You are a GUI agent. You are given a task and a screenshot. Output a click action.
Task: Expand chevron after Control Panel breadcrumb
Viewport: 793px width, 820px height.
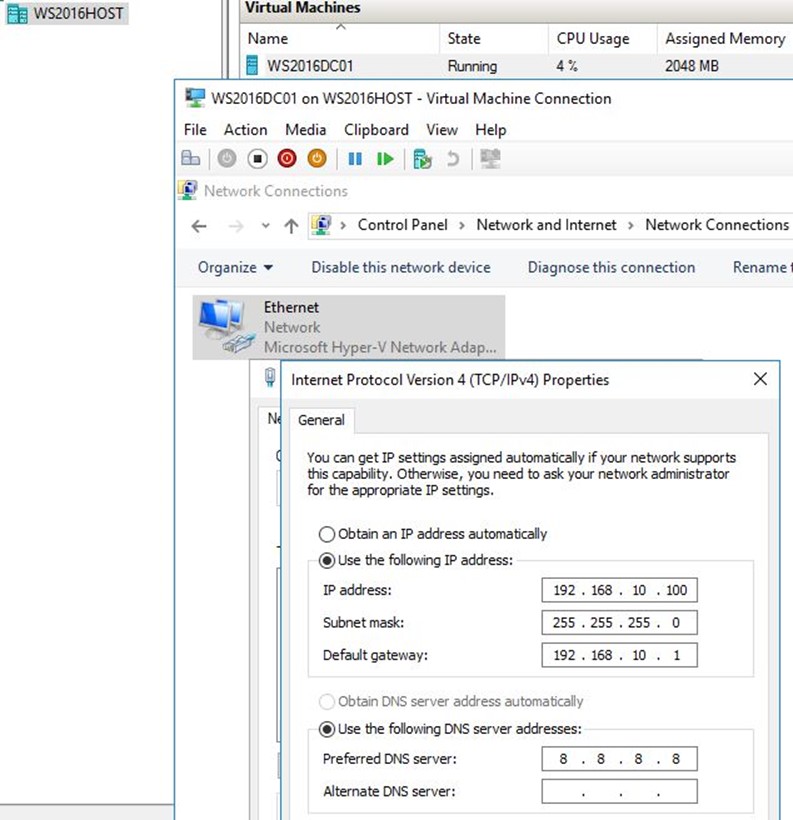(462, 225)
